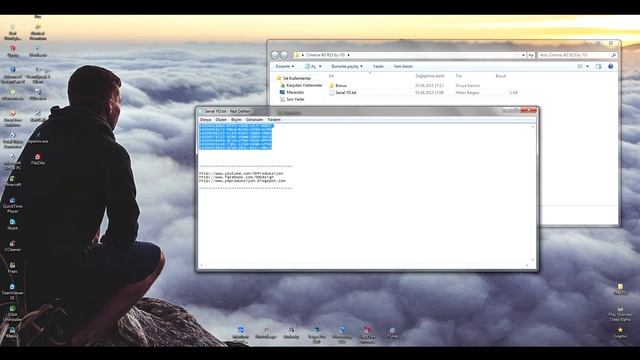The width and height of the screenshot is (640, 360).
Task: Open Düzen menu in Notepad
Action: [x=221, y=120]
